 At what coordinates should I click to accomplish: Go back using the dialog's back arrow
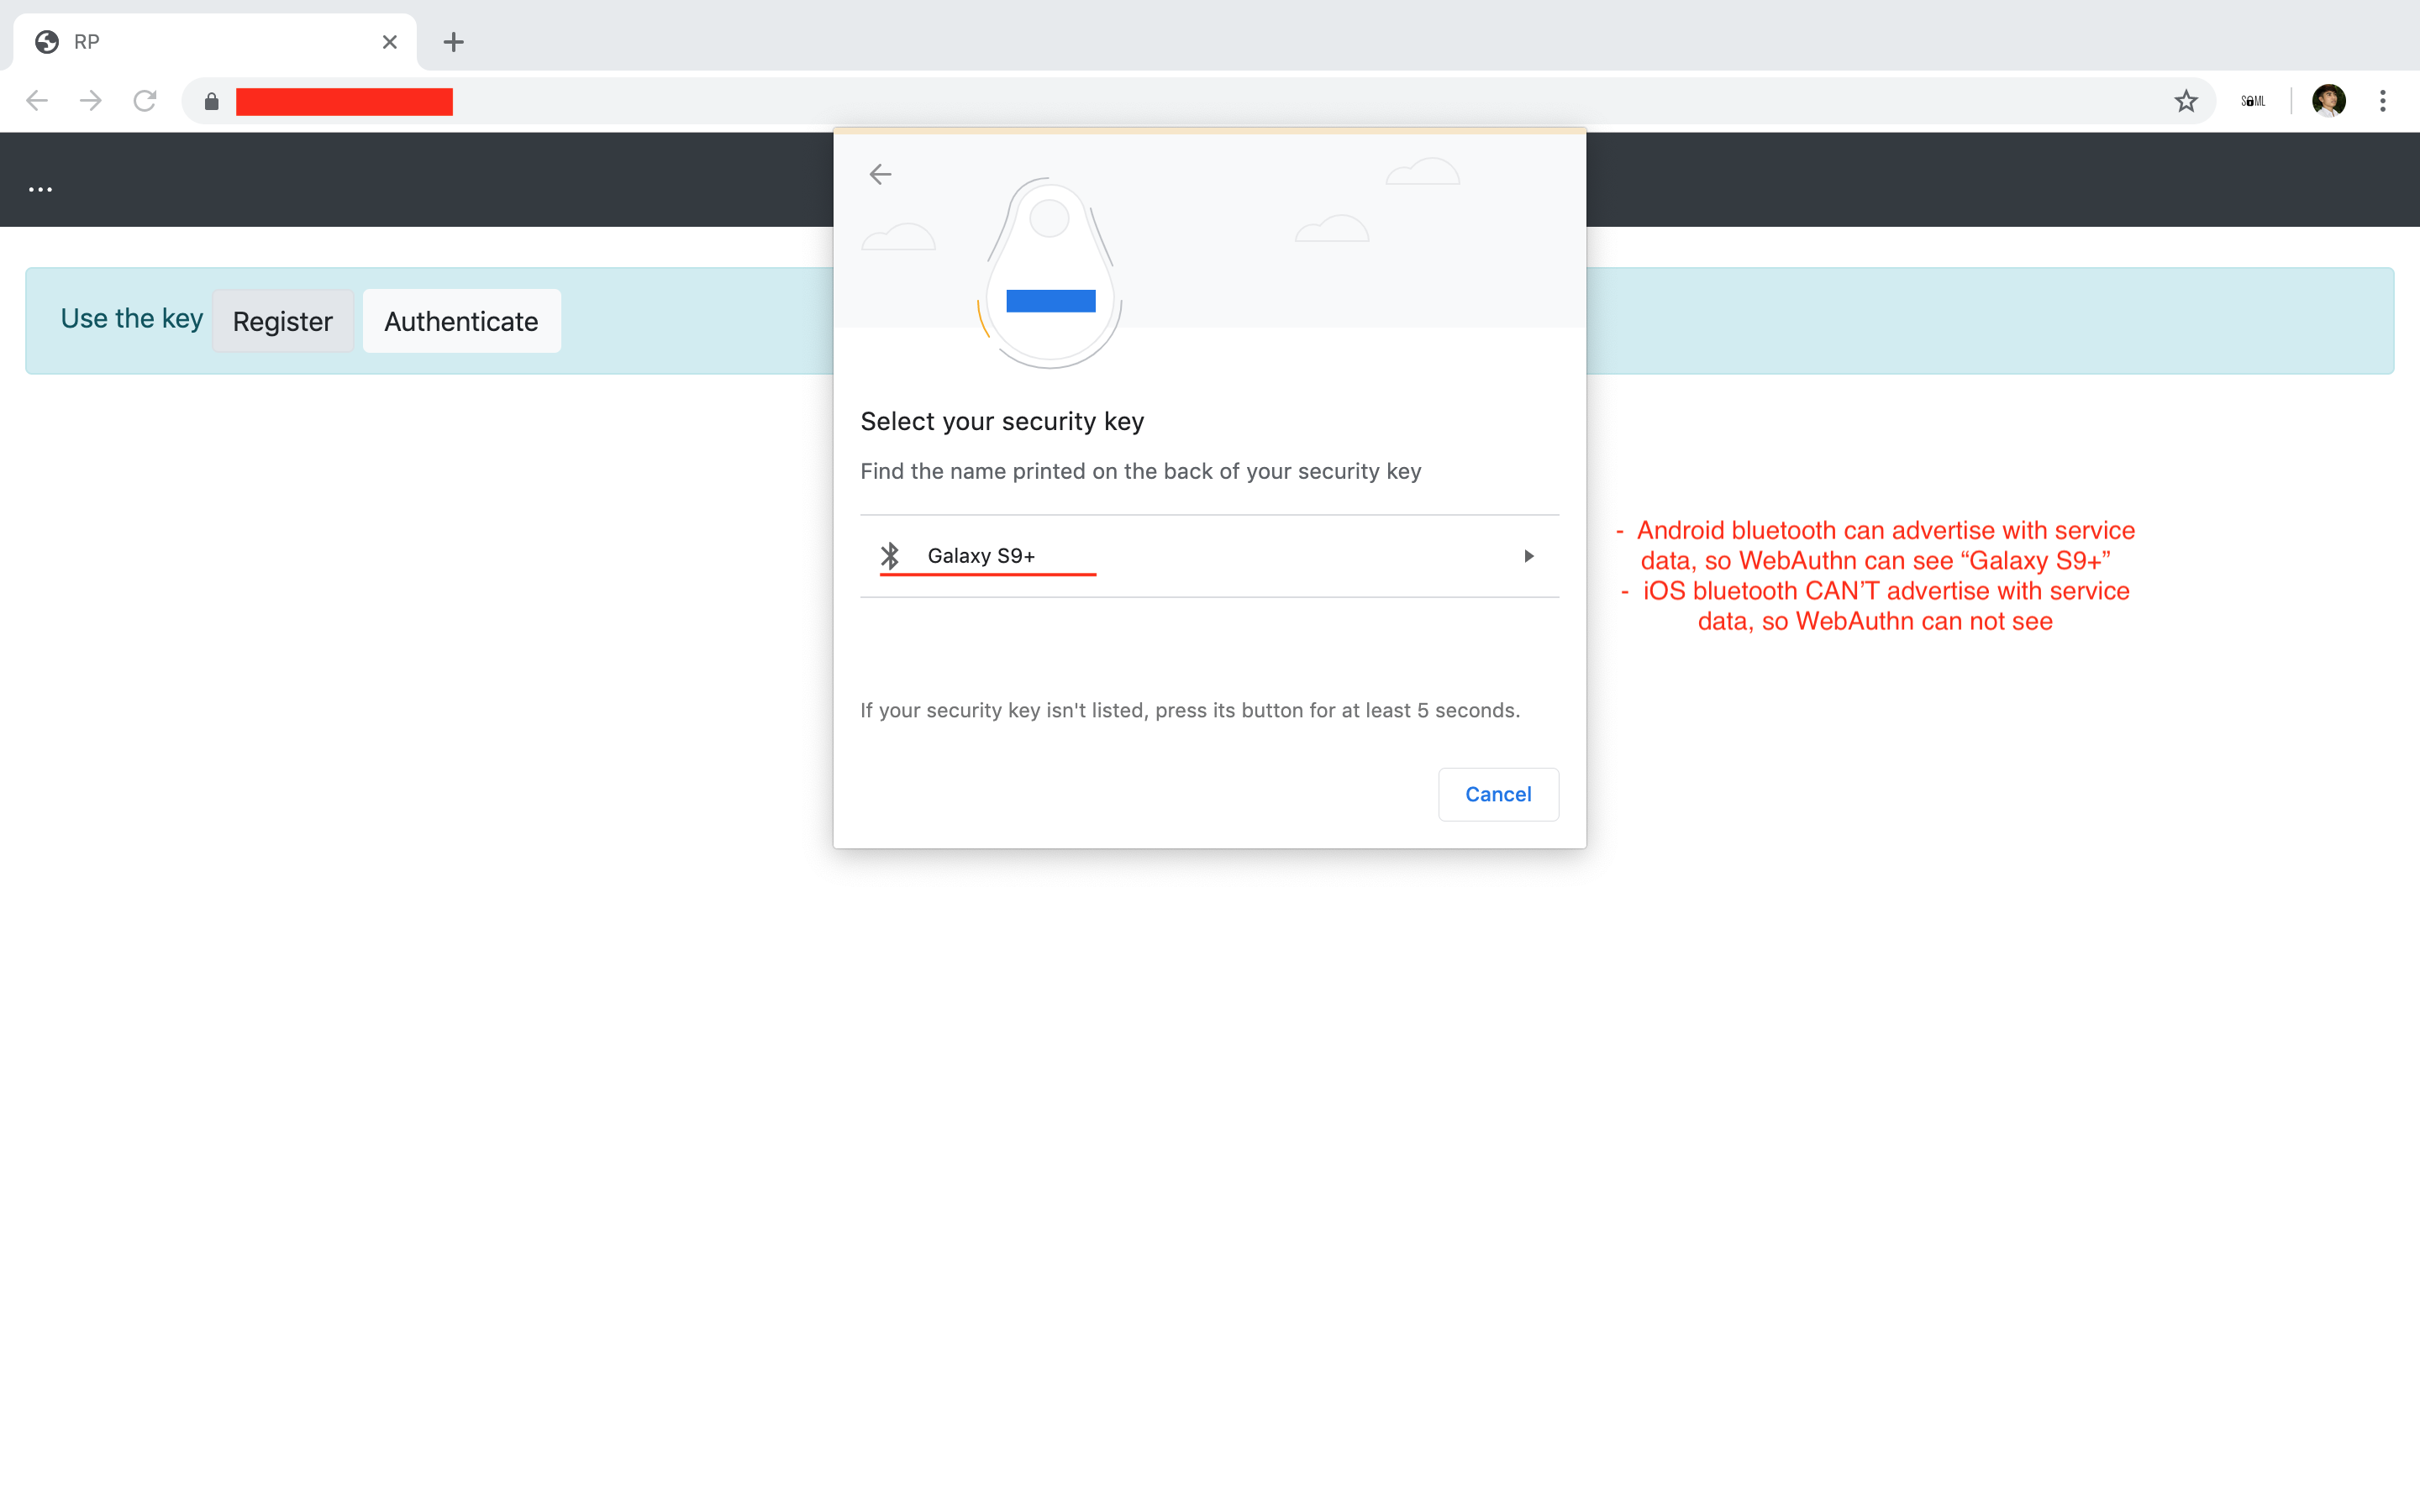(880, 175)
